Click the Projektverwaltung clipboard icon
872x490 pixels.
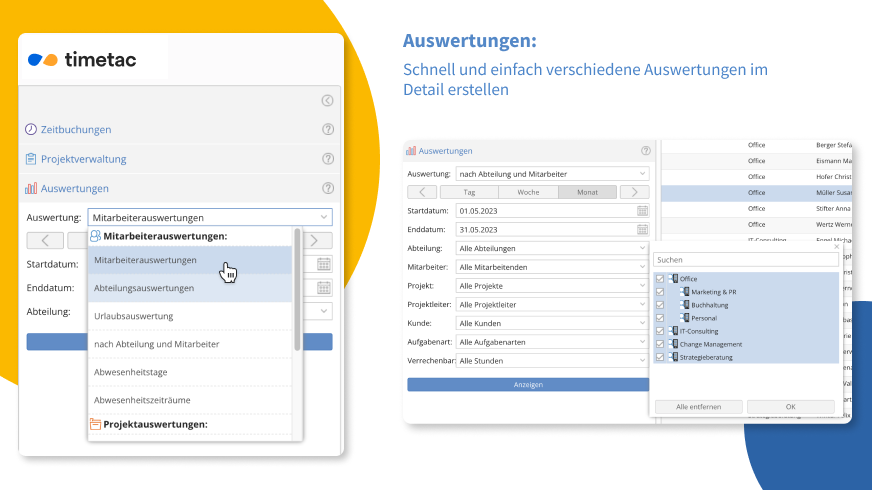pos(31,159)
